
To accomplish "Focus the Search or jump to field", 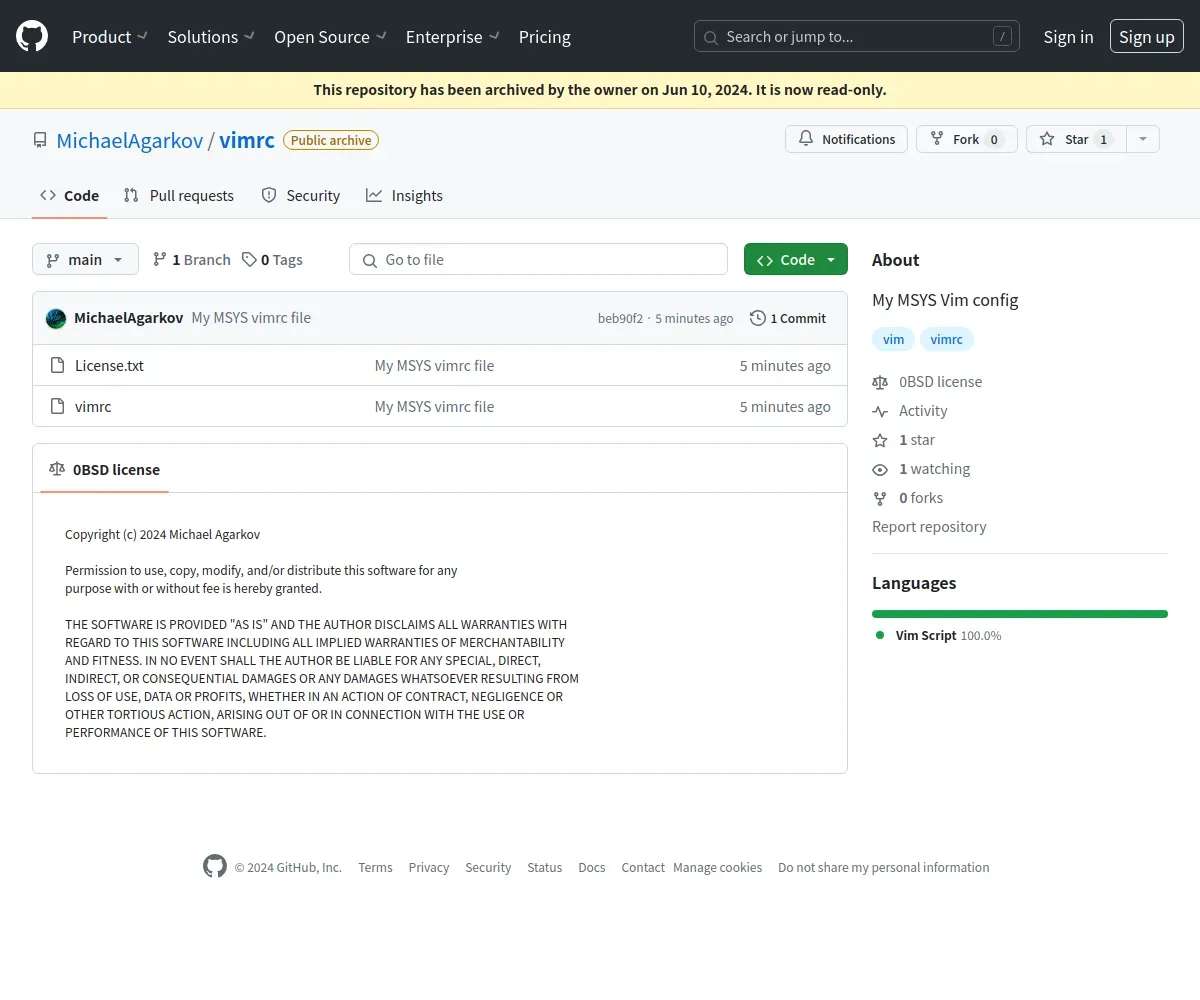I will 857,37.
